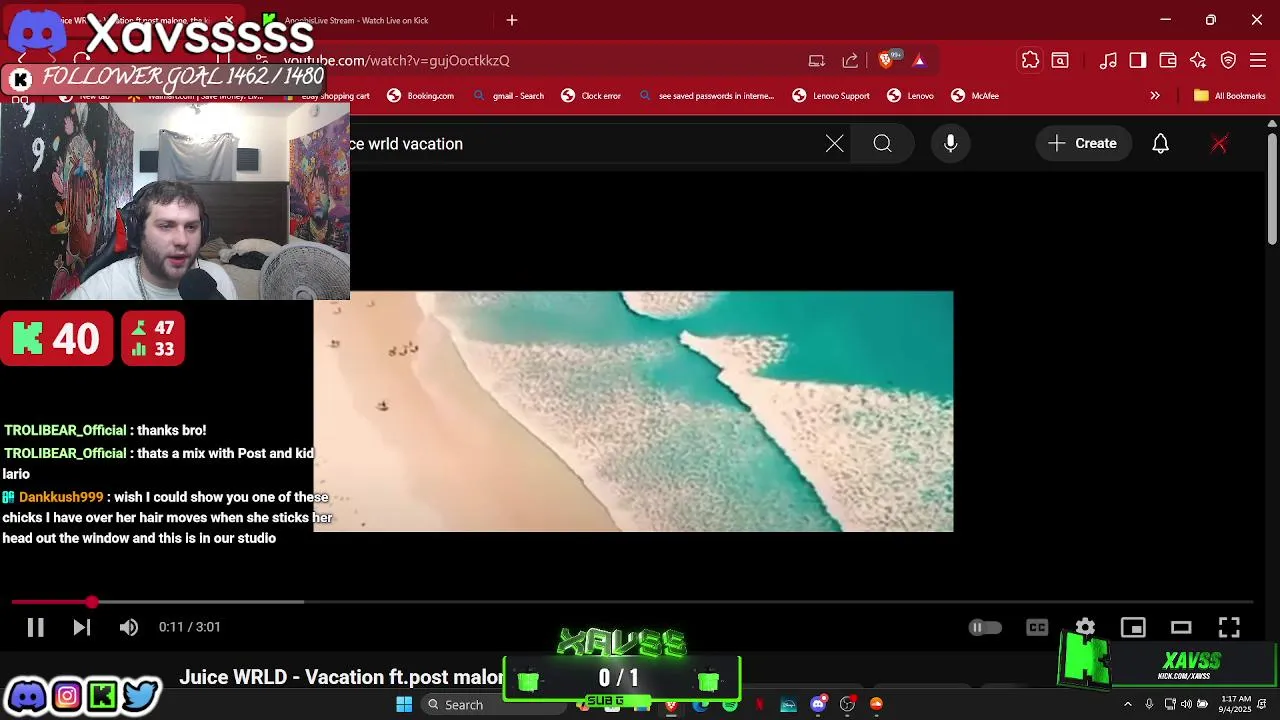Image resolution: width=1280 pixels, height=720 pixels.
Task: Open the Windows Start menu
Action: click(x=404, y=705)
